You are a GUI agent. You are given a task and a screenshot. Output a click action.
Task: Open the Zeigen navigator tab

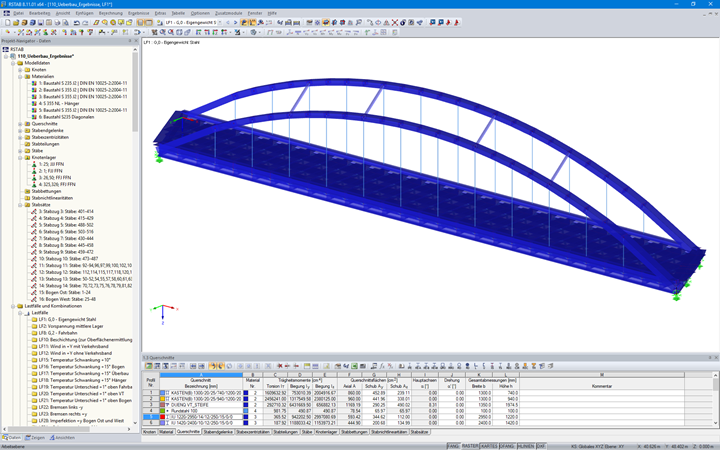pos(35,438)
